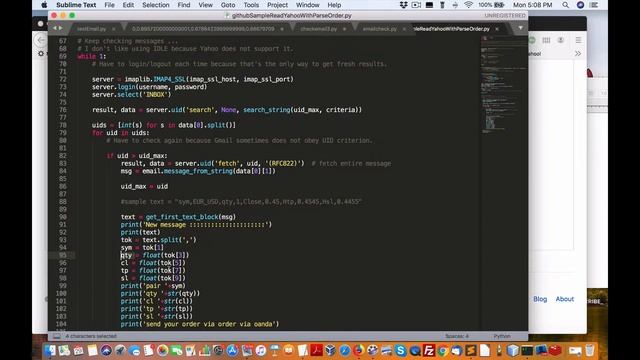
Task: Click the battery status indicator
Action: pos(491,5)
